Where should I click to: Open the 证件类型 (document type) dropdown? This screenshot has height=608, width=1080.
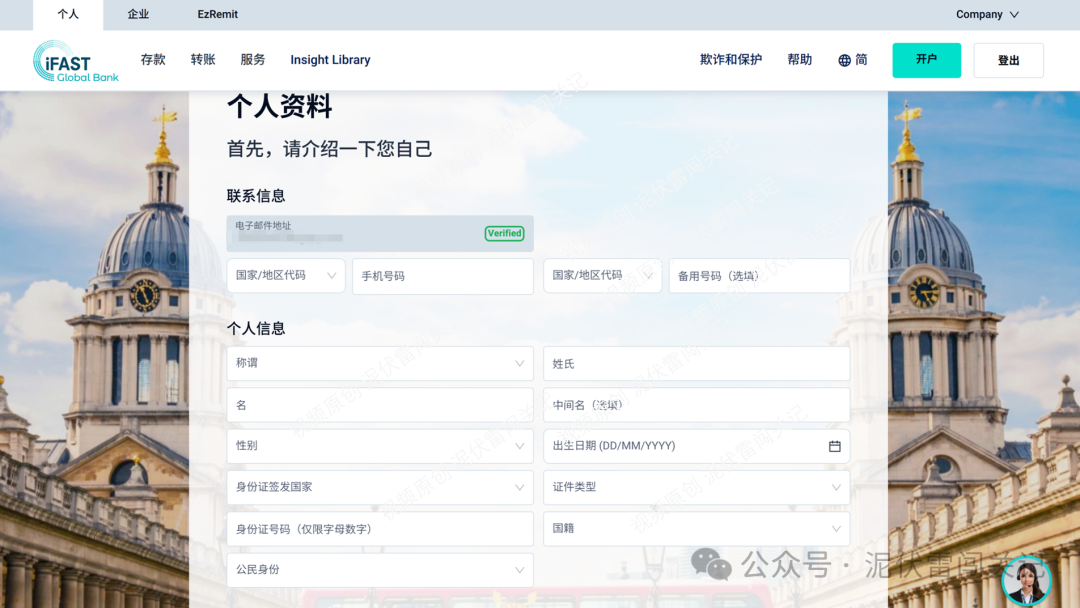(696, 487)
